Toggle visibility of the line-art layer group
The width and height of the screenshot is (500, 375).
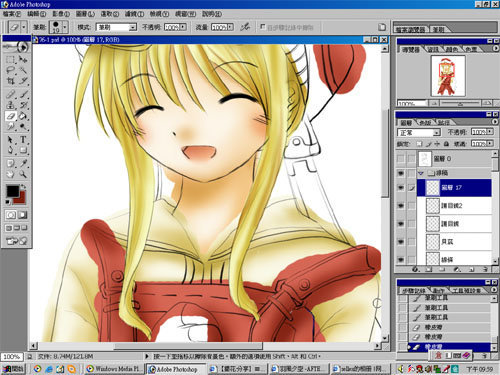pyautogui.click(x=401, y=173)
